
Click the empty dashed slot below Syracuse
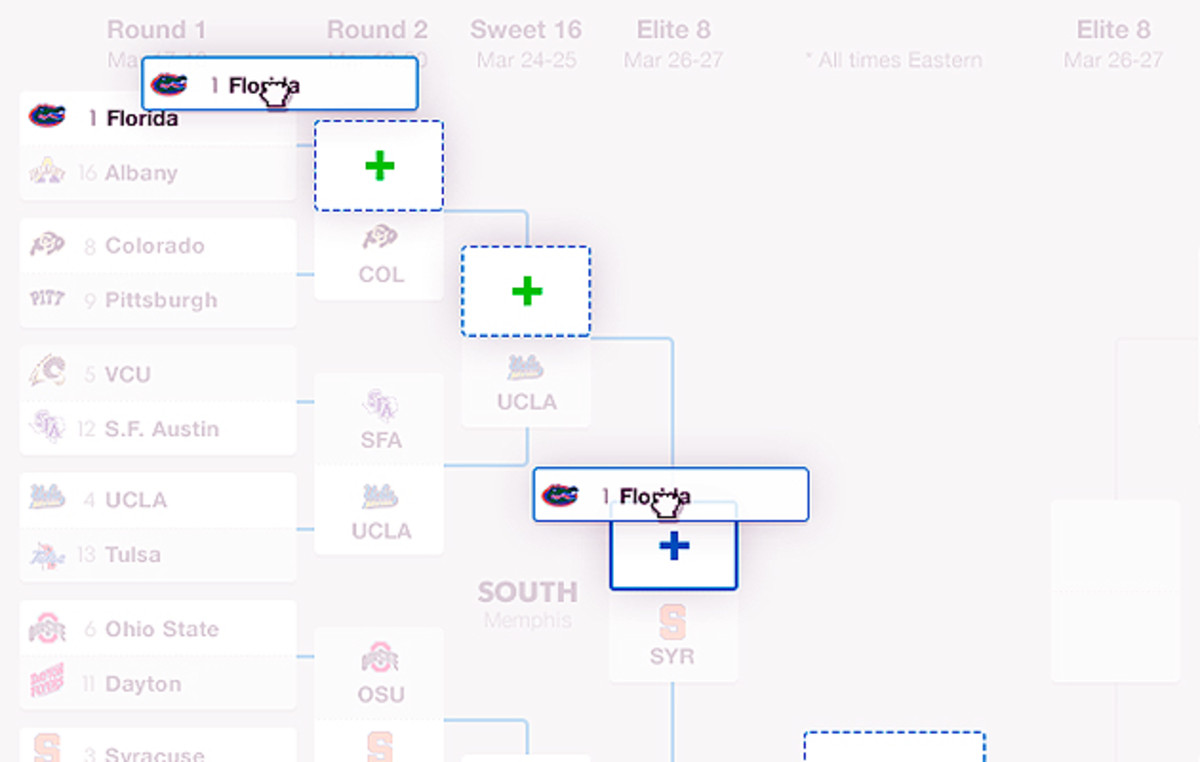(895, 750)
